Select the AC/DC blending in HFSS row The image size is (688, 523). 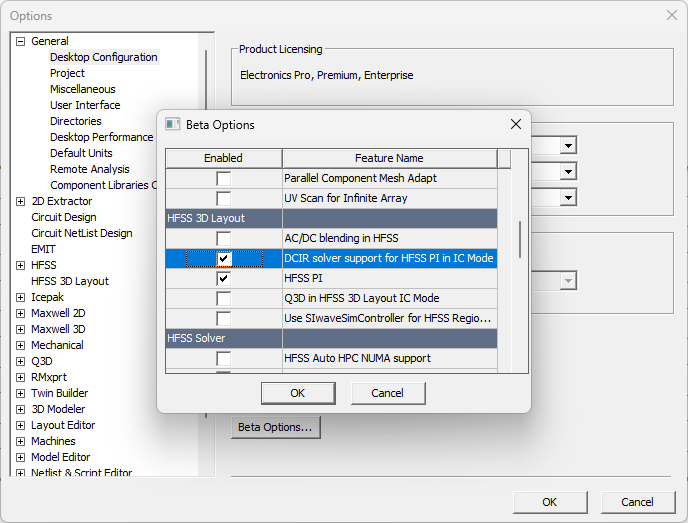tap(331, 239)
